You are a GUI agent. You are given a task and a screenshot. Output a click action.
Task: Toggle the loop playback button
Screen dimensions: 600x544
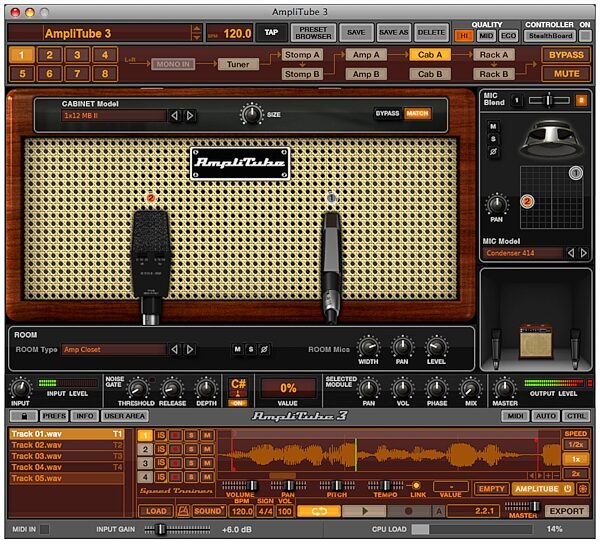coord(319,511)
